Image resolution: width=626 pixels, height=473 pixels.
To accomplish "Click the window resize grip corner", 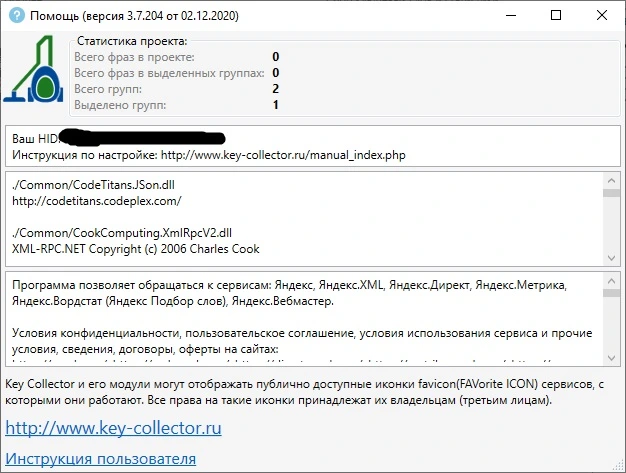I will pos(618,465).
